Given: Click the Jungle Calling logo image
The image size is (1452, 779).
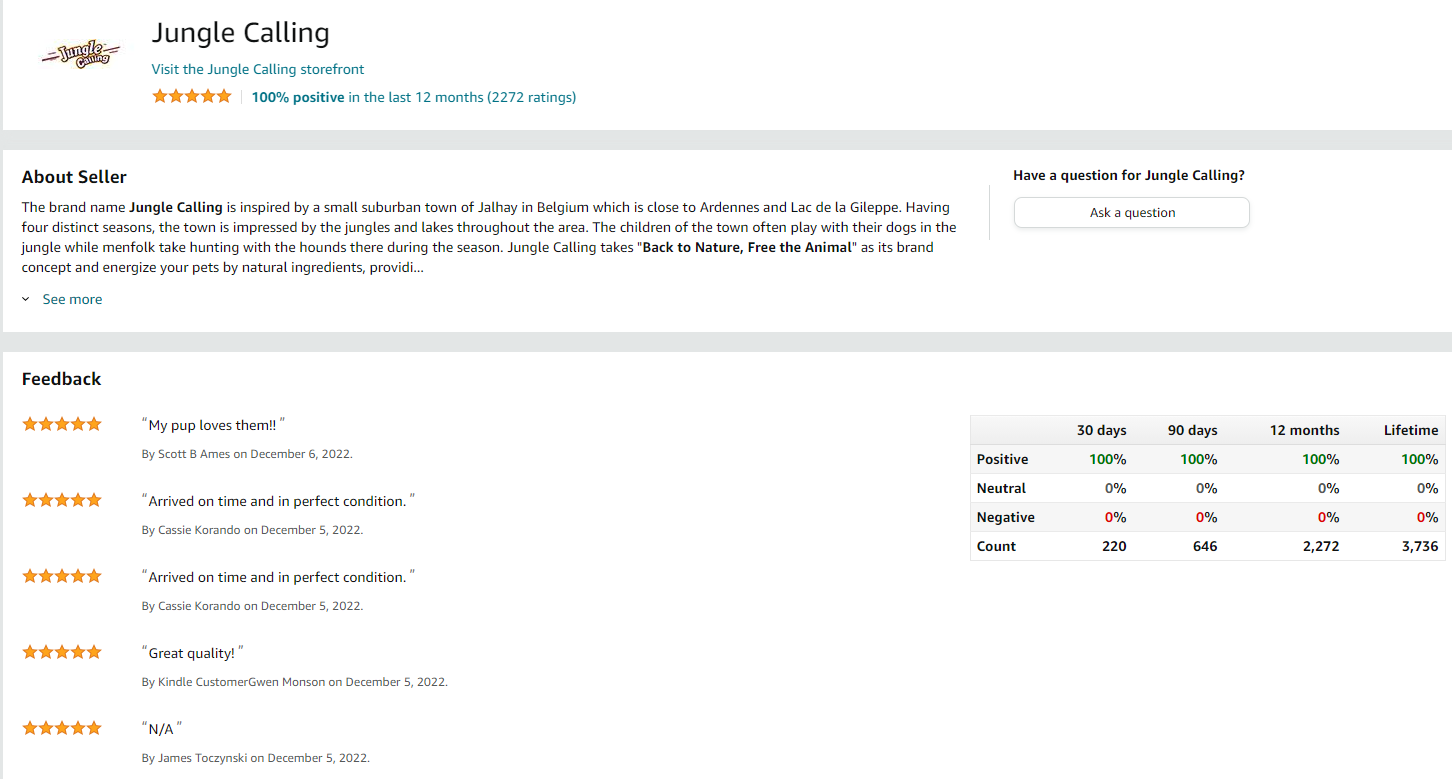Looking at the screenshot, I should pyautogui.click(x=81, y=54).
